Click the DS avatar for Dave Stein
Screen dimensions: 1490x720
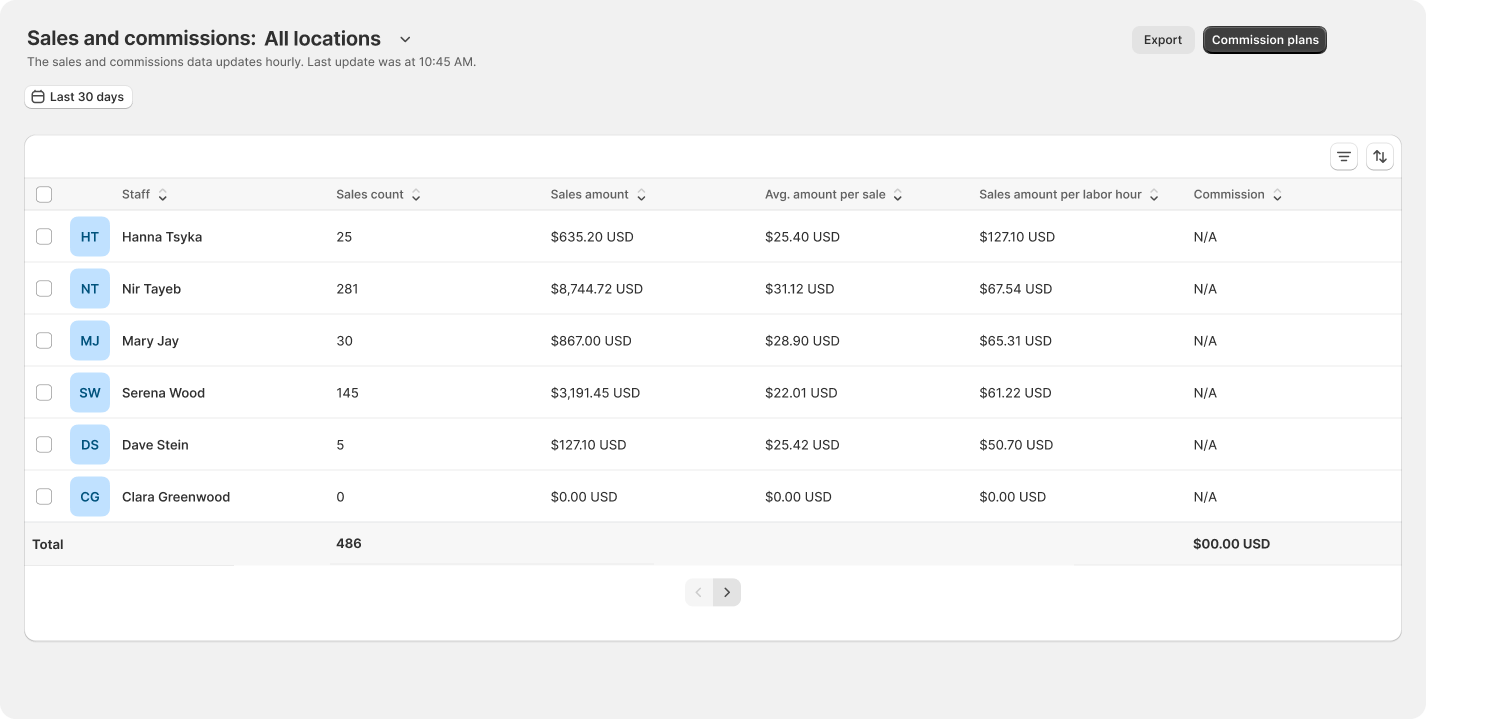click(x=90, y=445)
